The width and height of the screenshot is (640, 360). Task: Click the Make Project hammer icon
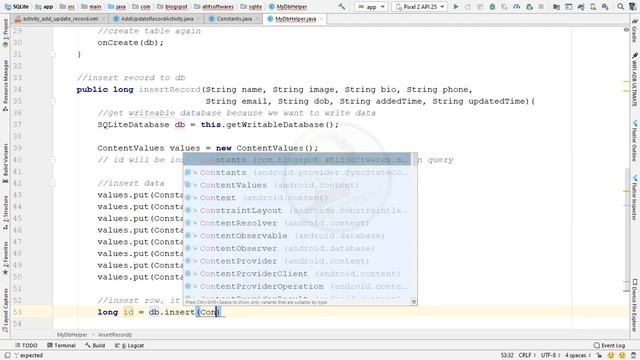pyautogui.click(x=342, y=7)
